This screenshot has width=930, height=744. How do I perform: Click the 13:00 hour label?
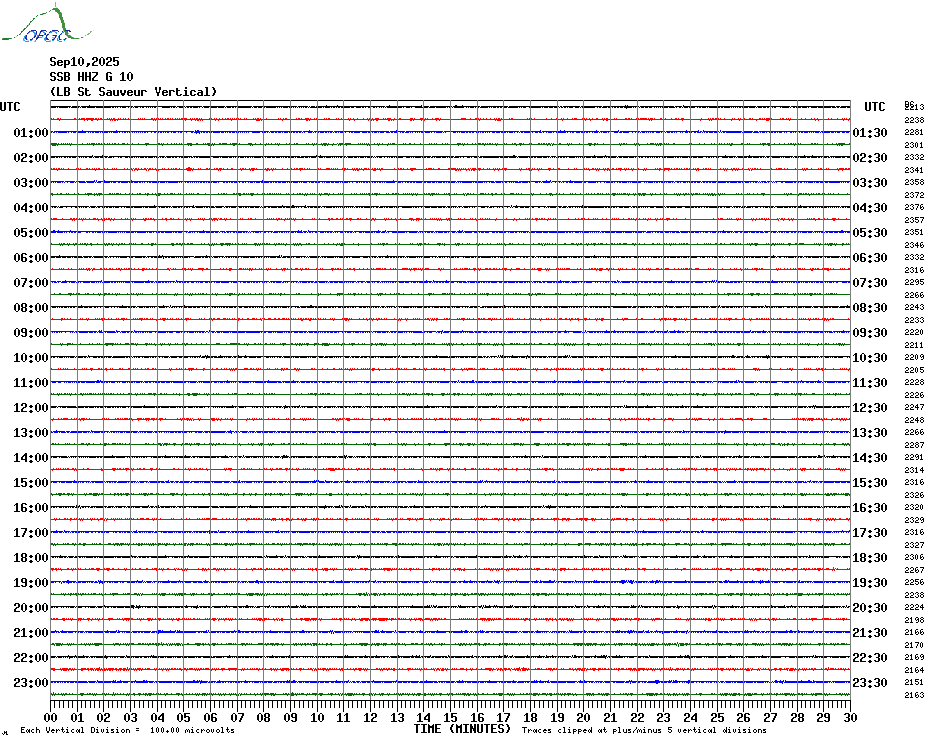tap(31, 433)
